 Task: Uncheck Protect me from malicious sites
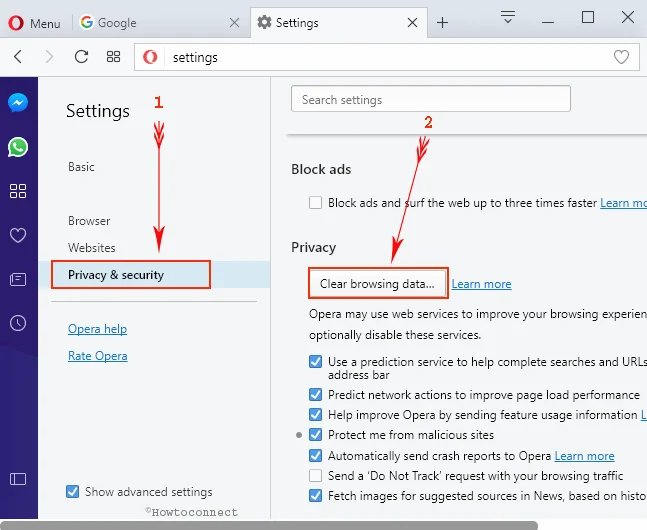tap(316, 435)
